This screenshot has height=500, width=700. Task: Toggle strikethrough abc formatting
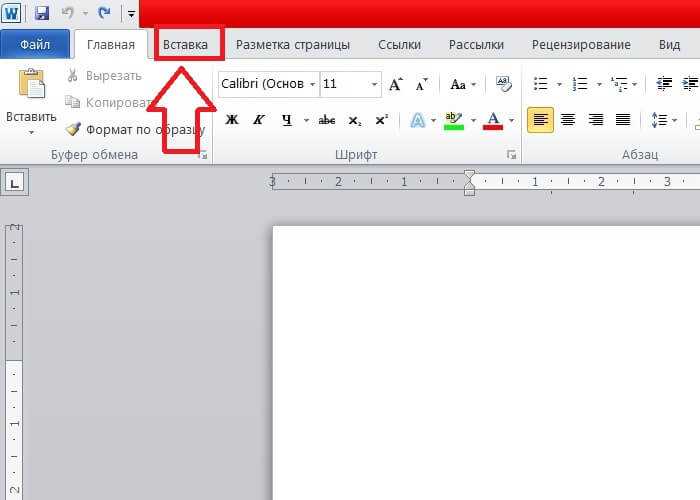(327, 120)
